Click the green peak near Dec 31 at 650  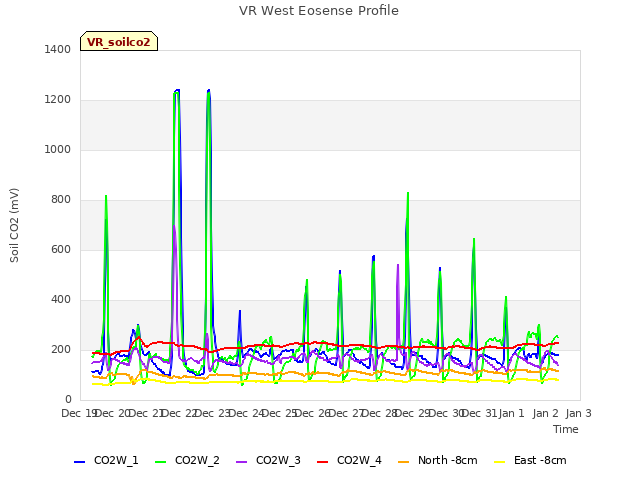[474, 239]
